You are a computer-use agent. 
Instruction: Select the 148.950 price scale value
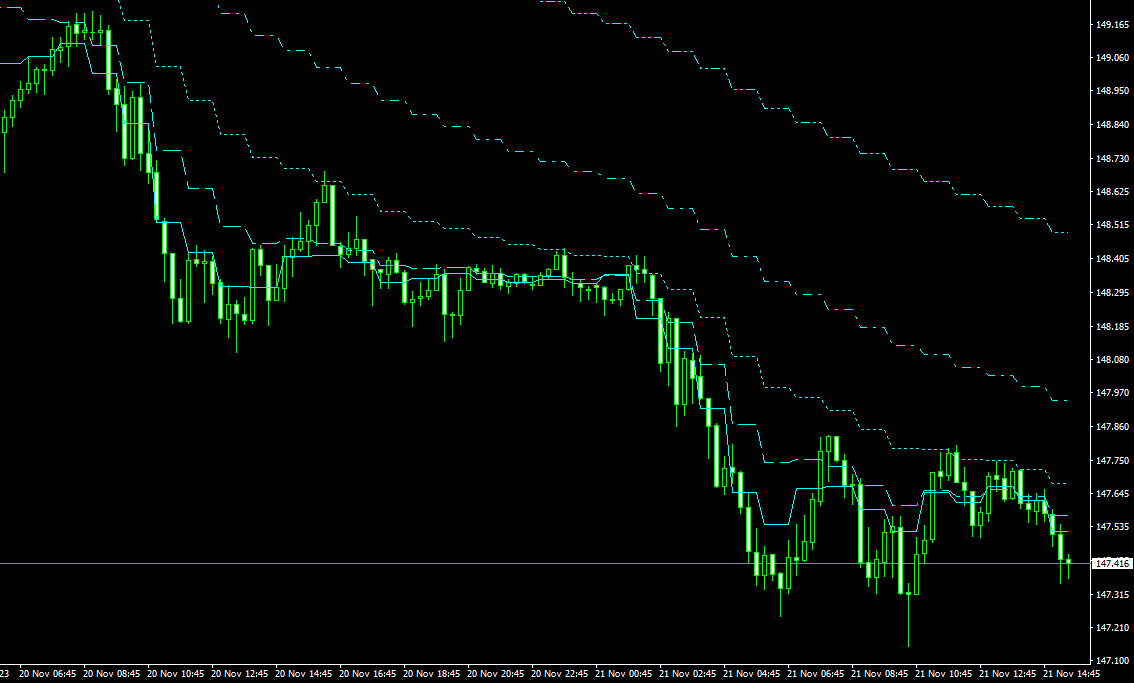[x=1112, y=91]
